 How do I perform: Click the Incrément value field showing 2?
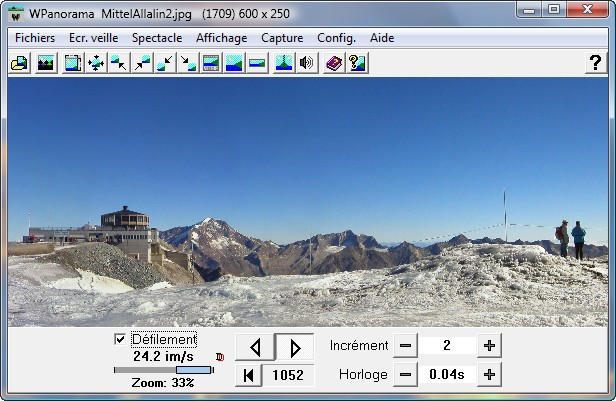pos(447,346)
